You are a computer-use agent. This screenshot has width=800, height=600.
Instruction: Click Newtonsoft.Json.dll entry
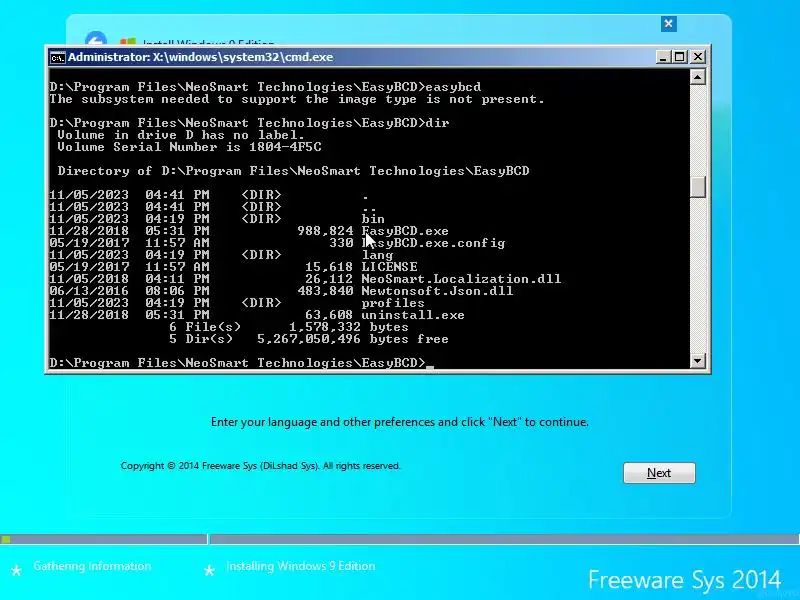(x=437, y=291)
